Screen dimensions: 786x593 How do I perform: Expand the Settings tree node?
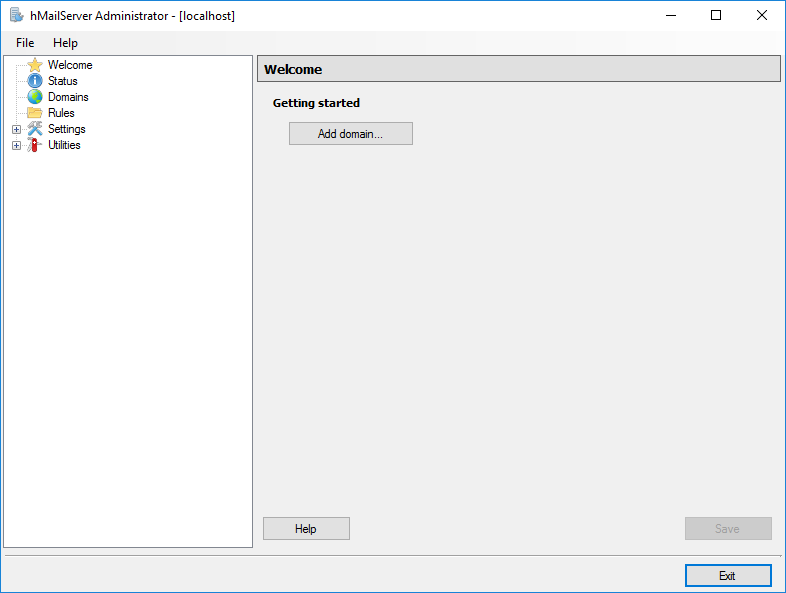coord(17,129)
